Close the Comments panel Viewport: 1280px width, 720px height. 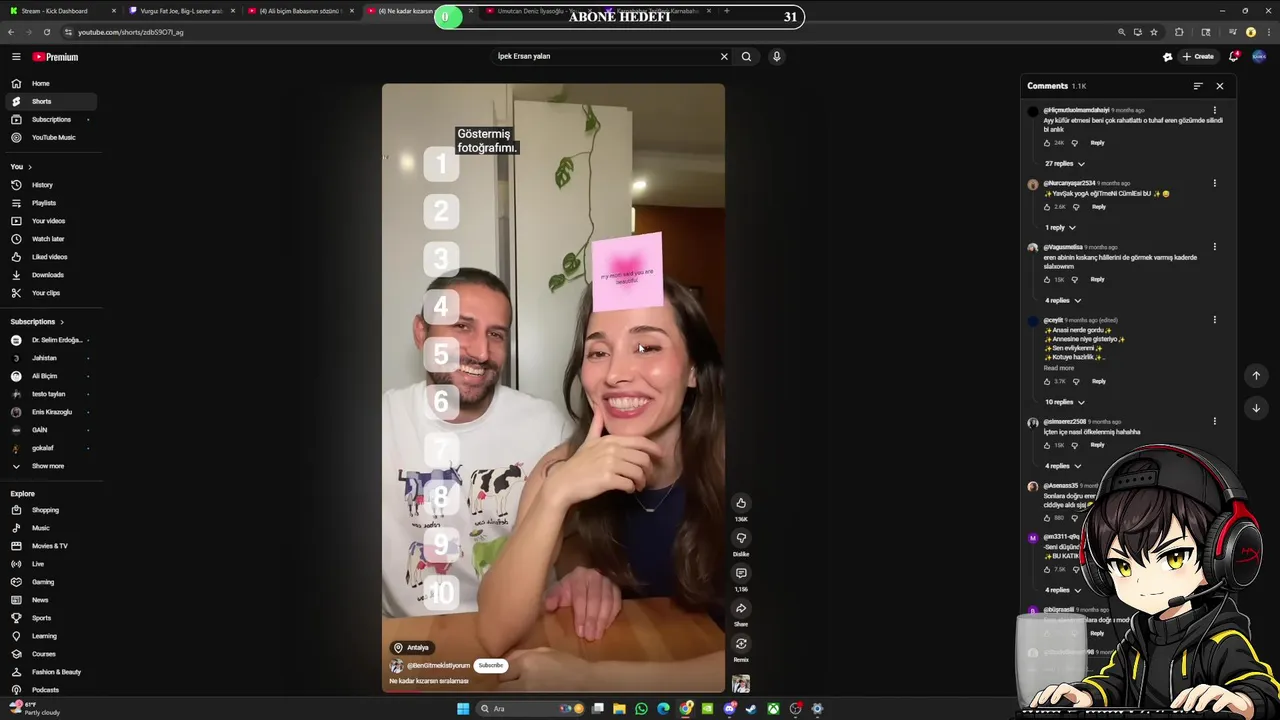tap(1219, 86)
